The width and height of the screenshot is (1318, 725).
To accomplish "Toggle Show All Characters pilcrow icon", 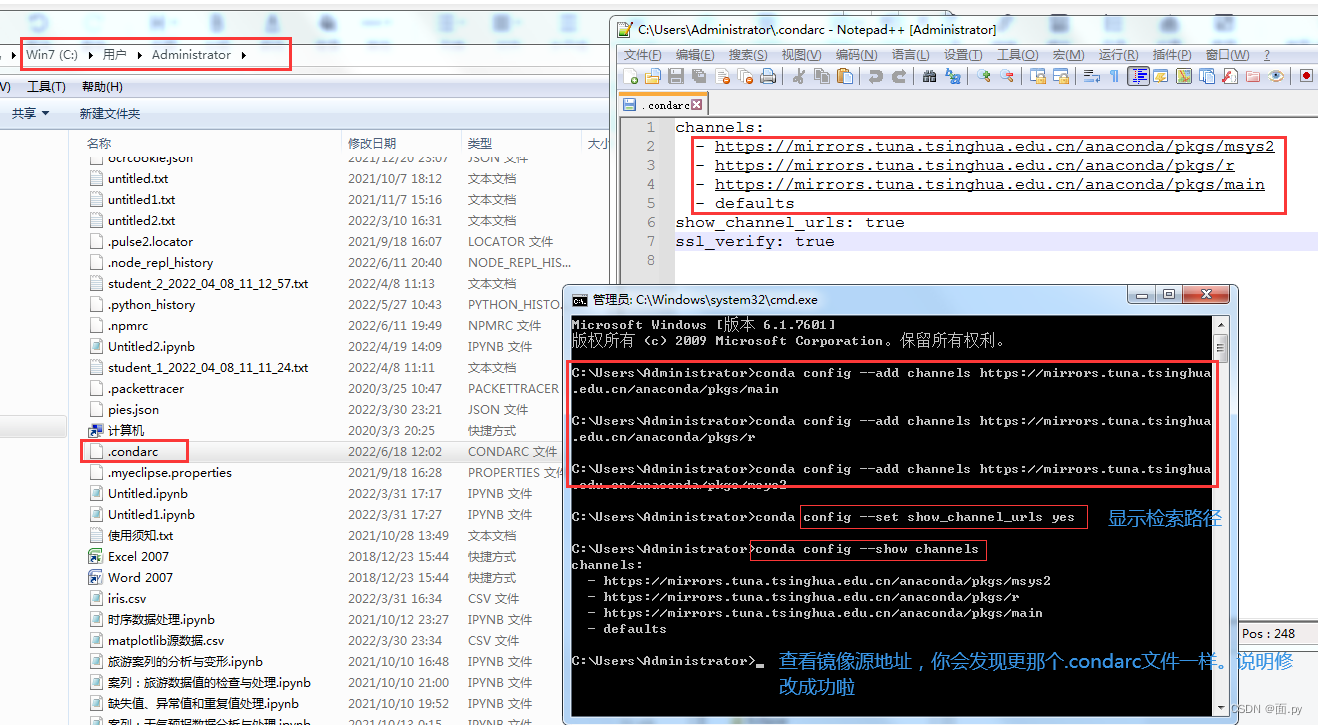I will coord(1114,76).
